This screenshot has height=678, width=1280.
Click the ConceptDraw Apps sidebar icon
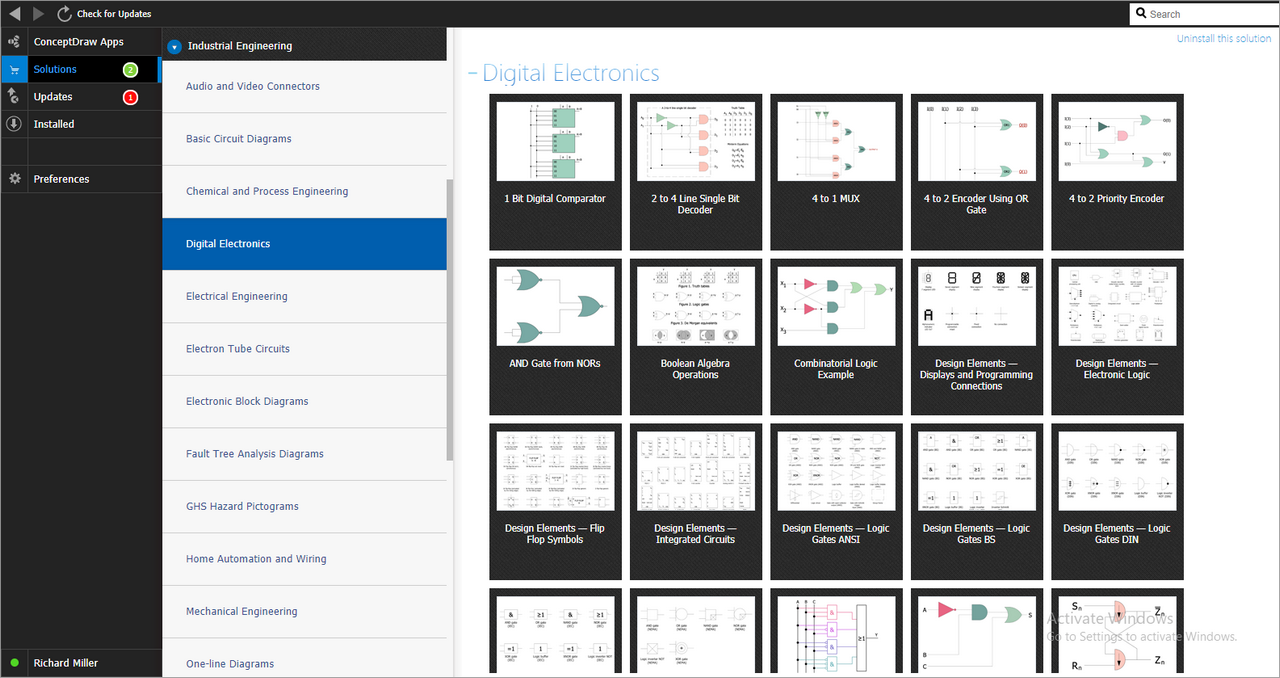pos(14,42)
